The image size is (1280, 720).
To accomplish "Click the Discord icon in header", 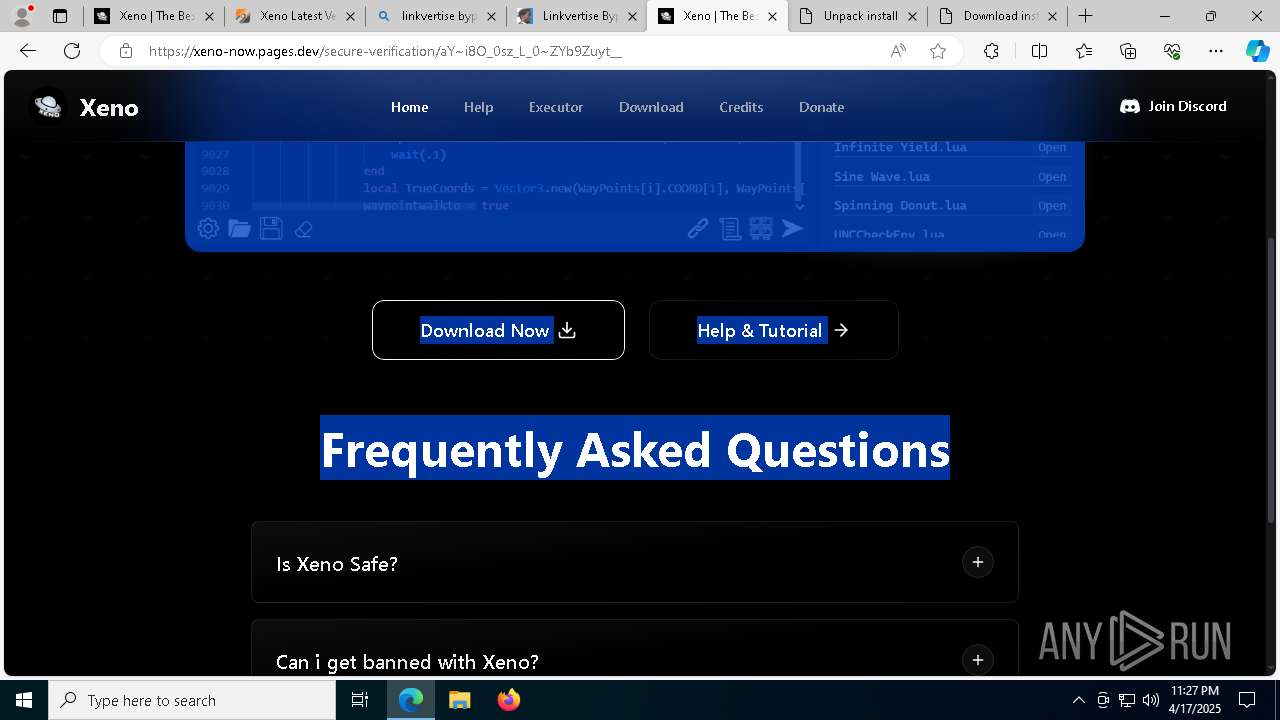I will tap(1130, 106).
